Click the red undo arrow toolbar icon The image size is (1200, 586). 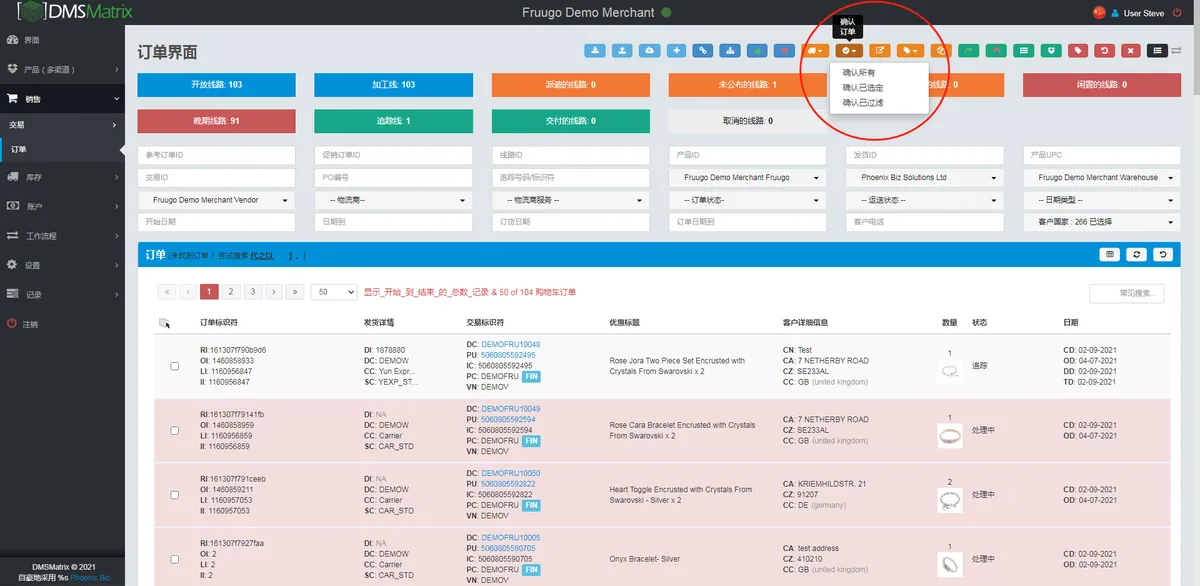[x=1104, y=50]
